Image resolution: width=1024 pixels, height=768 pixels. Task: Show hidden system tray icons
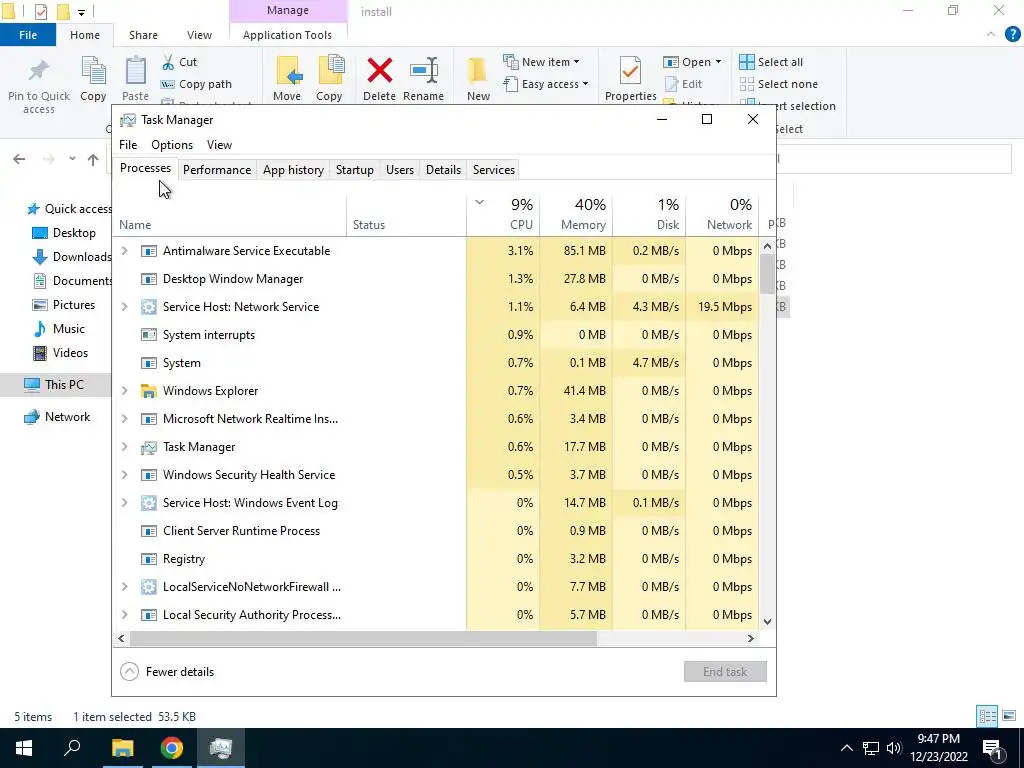(846, 748)
